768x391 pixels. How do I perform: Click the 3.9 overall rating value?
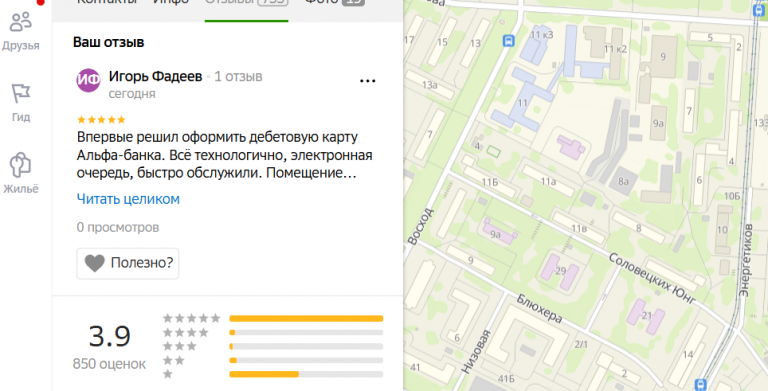point(110,336)
